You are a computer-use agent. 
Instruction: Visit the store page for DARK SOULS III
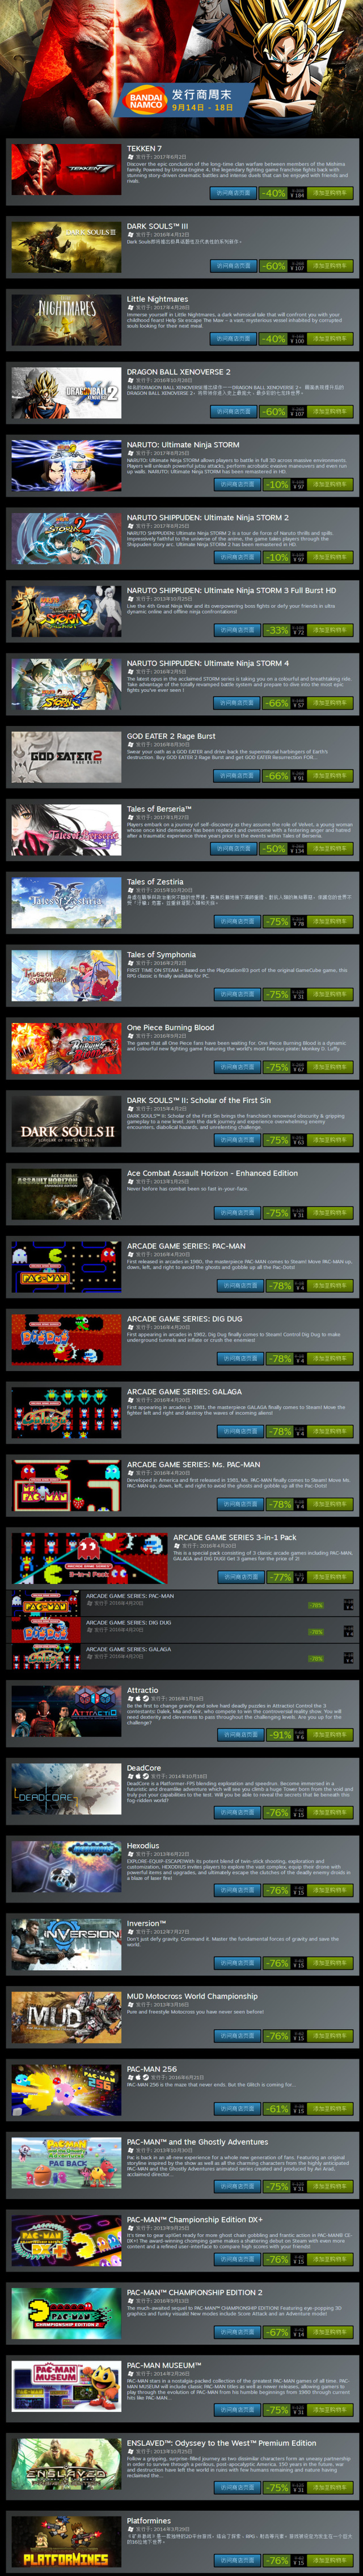235,266
